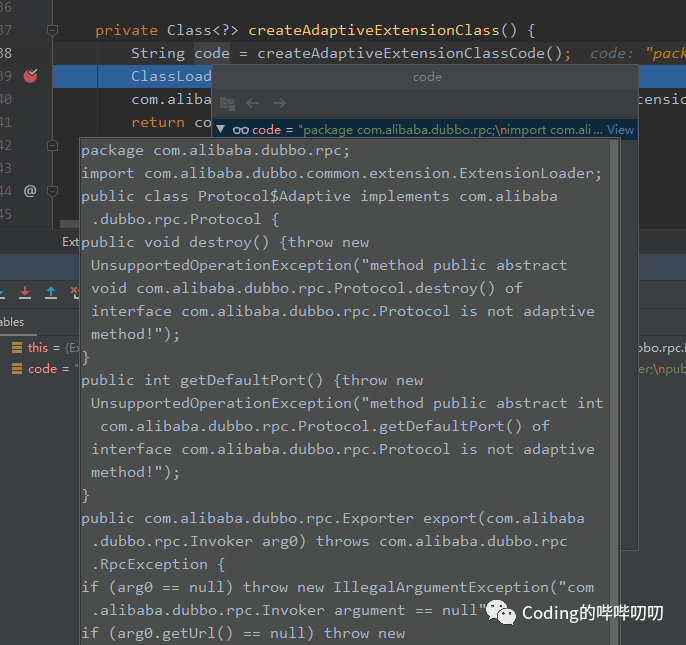This screenshot has width=686, height=645.
Task: Click the red Step Into arrow
Action: (x=25, y=292)
